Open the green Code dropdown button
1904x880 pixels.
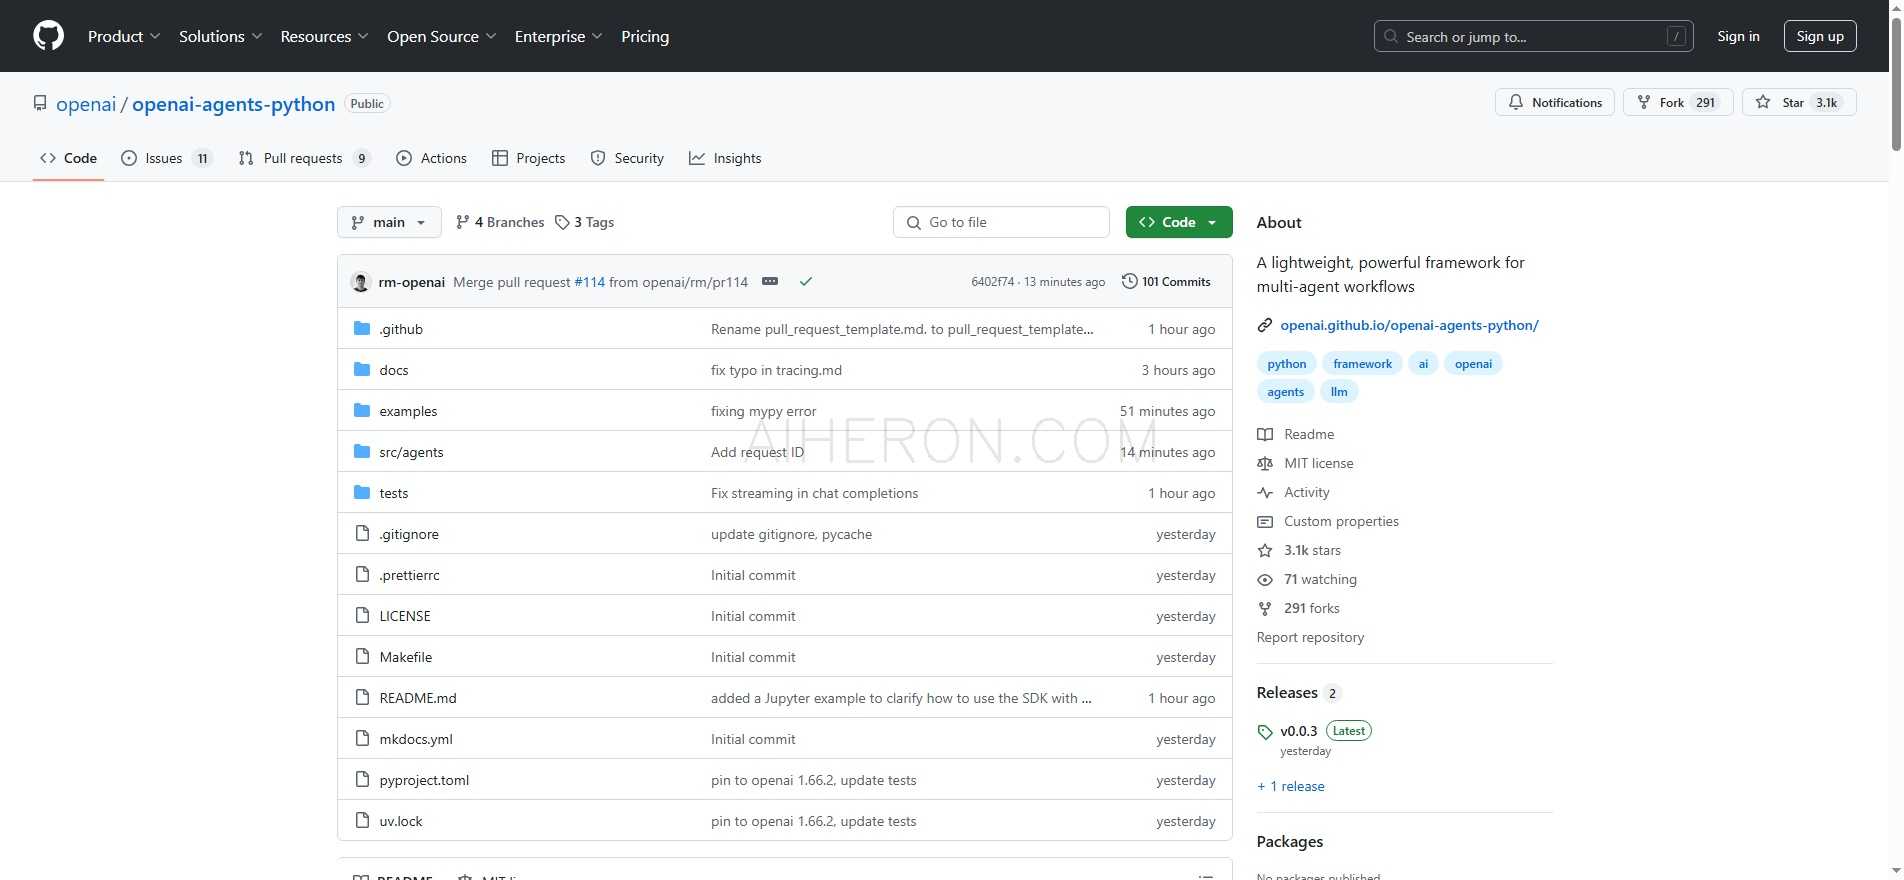click(x=1179, y=222)
